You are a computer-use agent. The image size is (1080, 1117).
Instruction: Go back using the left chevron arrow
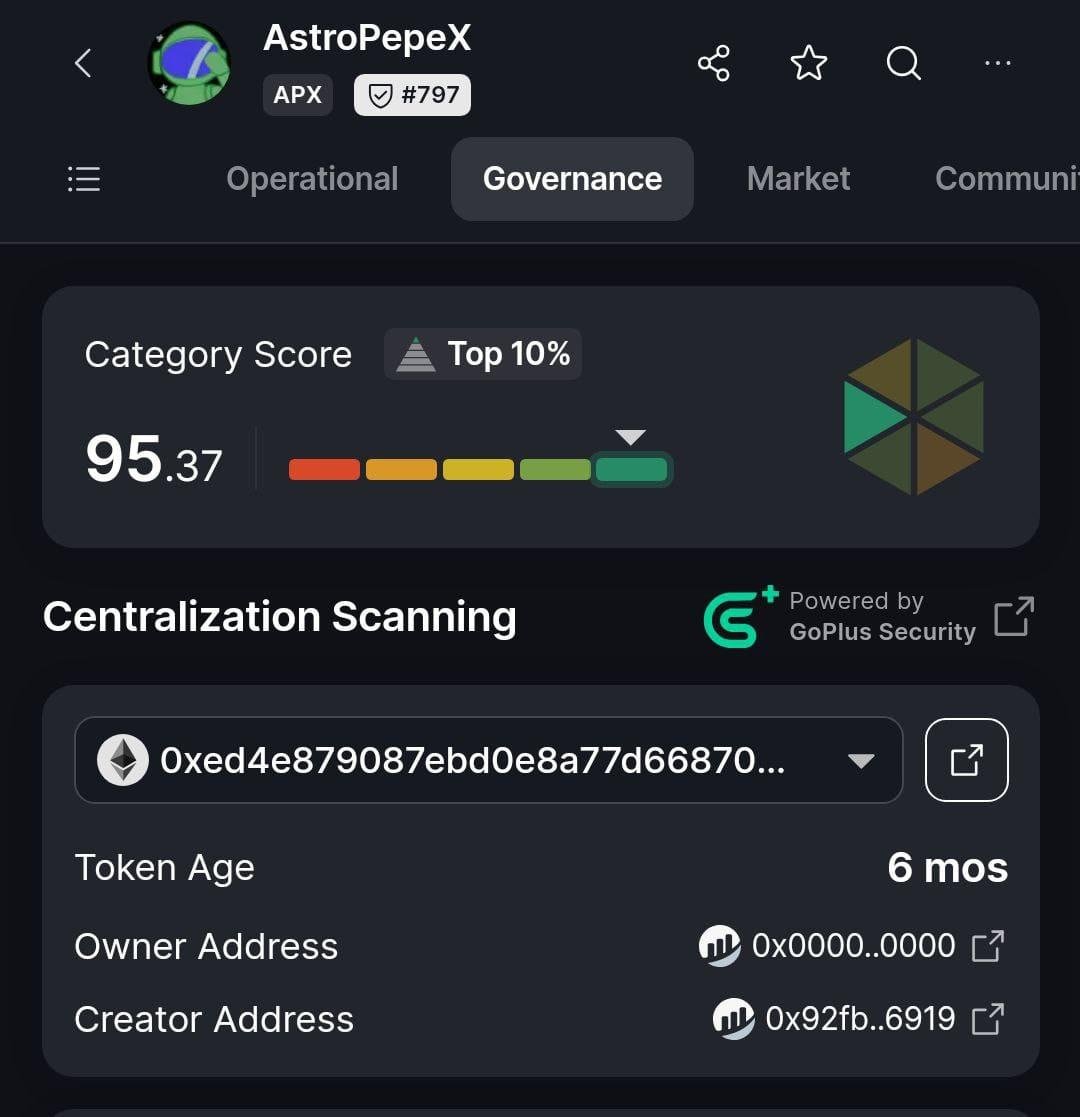click(x=83, y=63)
